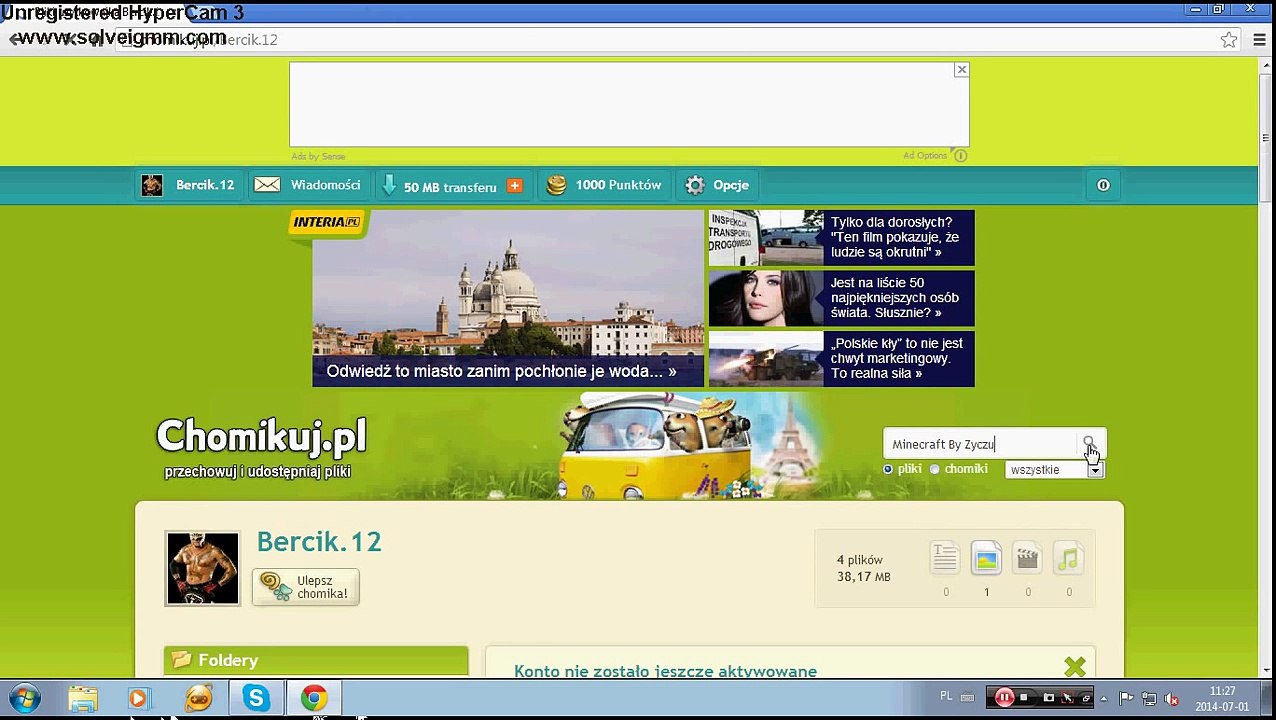Viewport: 1276px width, 720px height.
Task: Click the Chomikuj.pl logo
Action: (261, 436)
